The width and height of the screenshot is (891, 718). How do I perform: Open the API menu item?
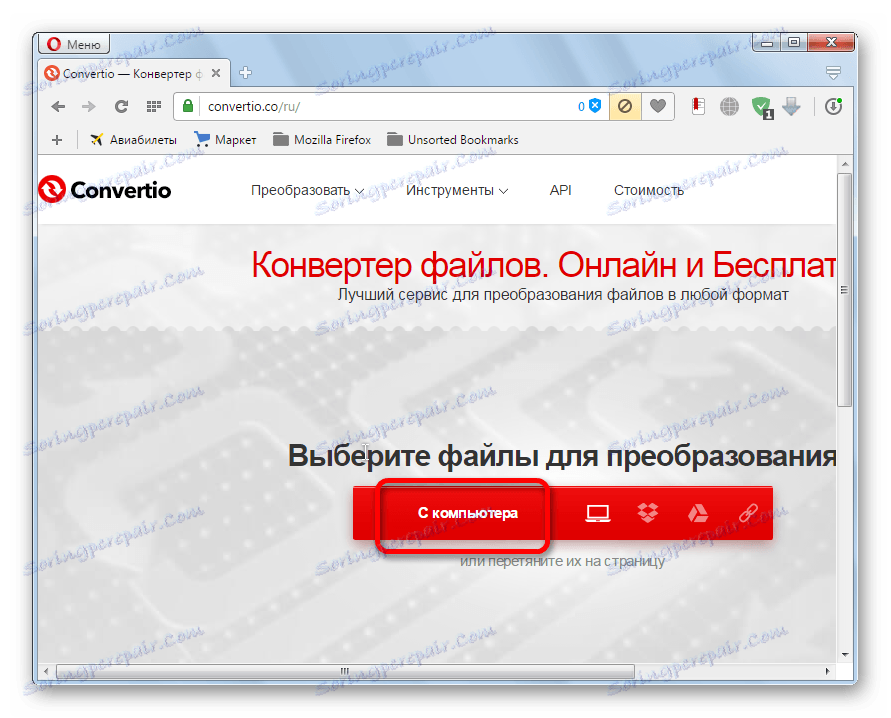click(x=560, y=190)
